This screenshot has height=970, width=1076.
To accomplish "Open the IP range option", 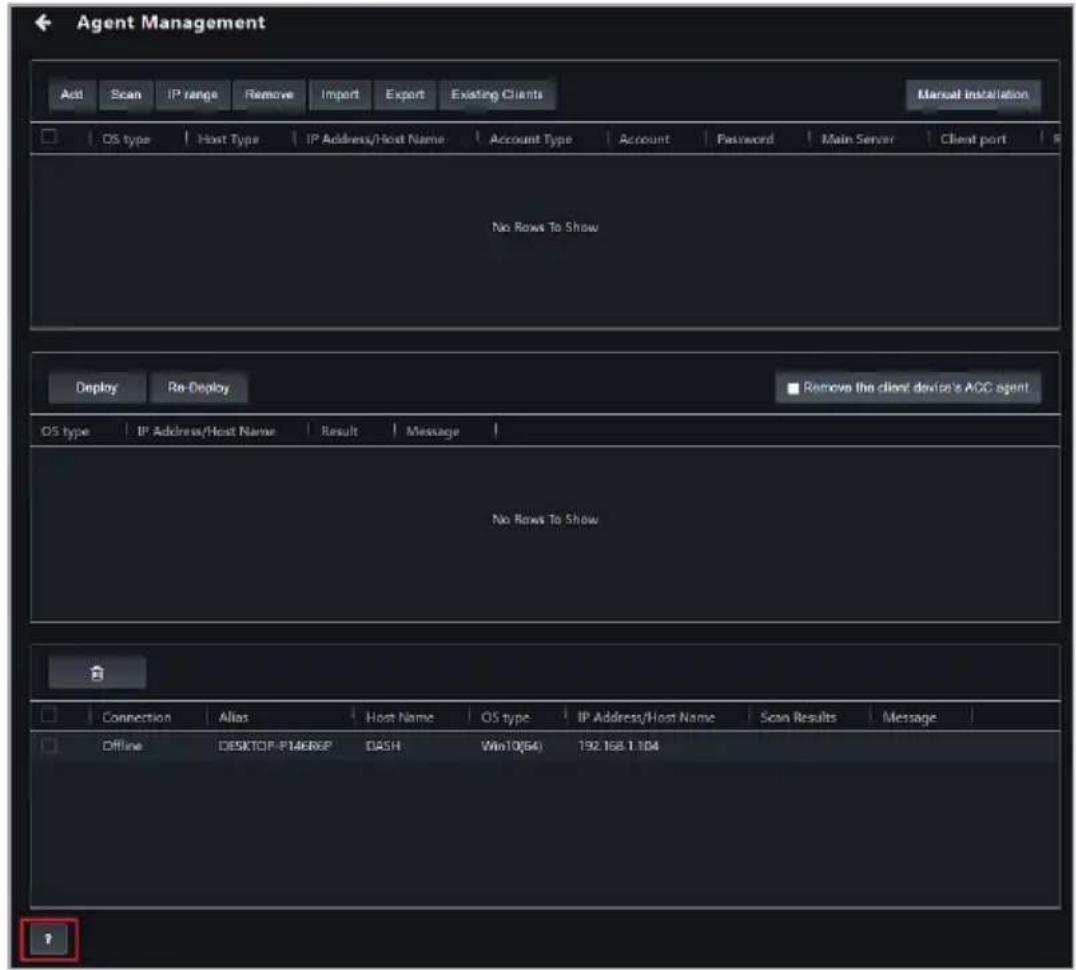I will (193, 95).
